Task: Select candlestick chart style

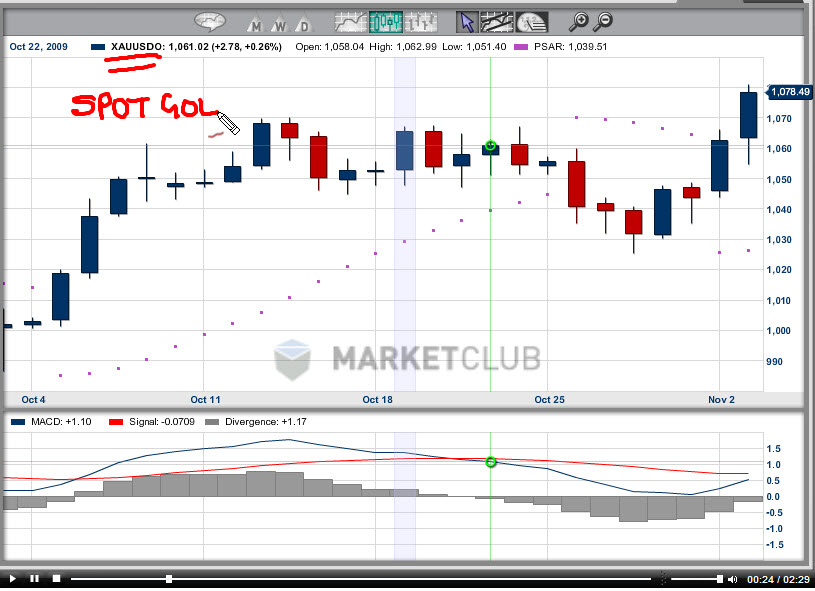Action: point(386,22)
